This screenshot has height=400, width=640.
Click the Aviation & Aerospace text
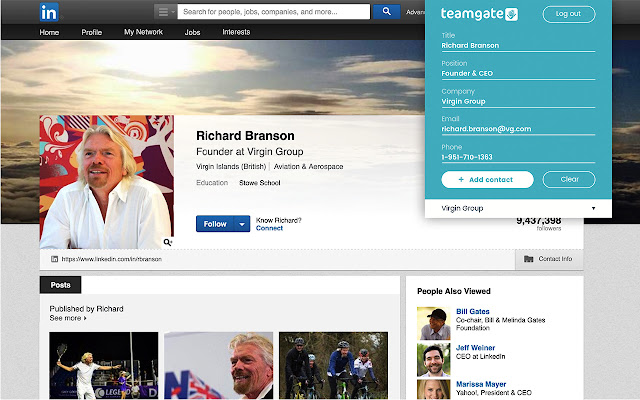[309, 167]
